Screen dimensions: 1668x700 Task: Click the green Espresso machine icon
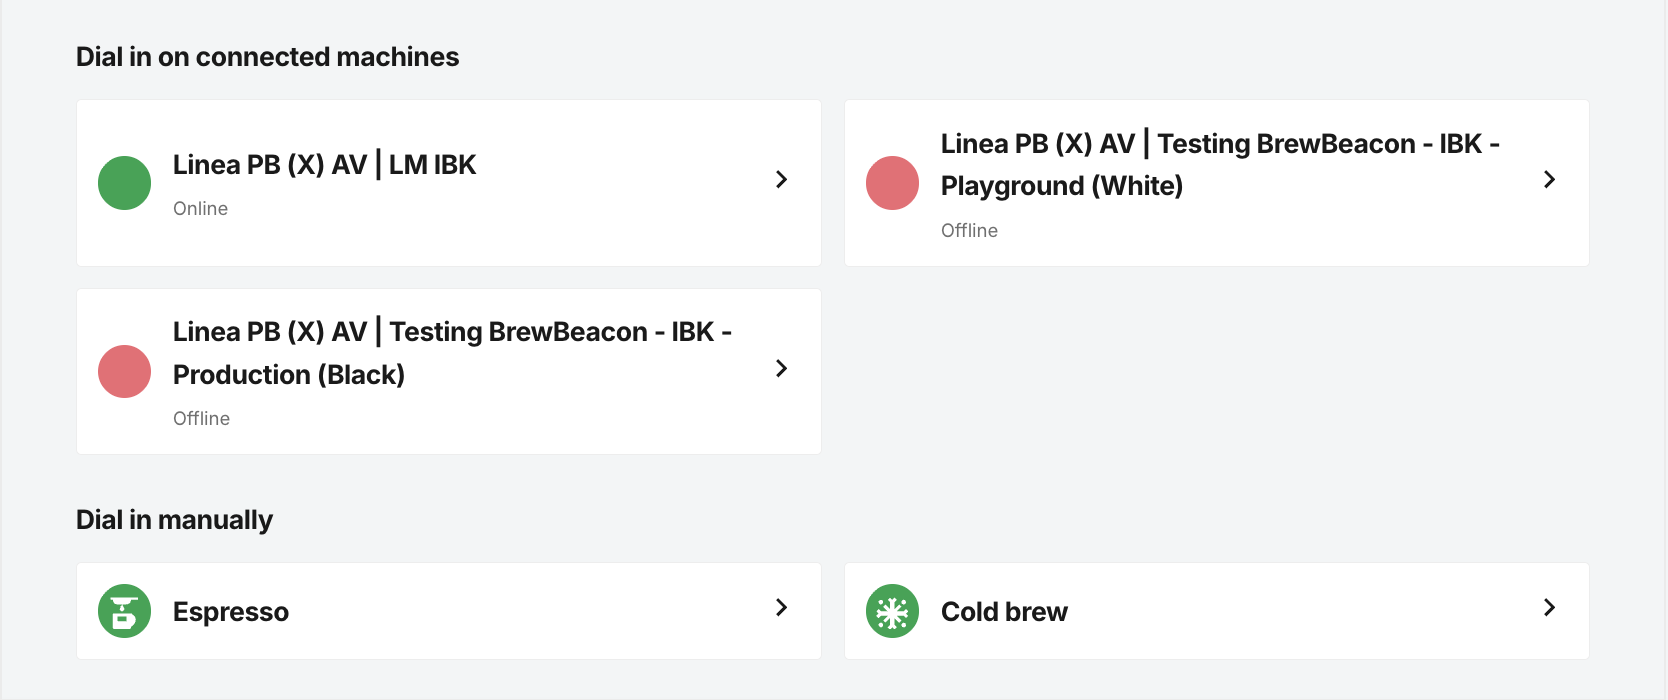click(x=124, y=611)
